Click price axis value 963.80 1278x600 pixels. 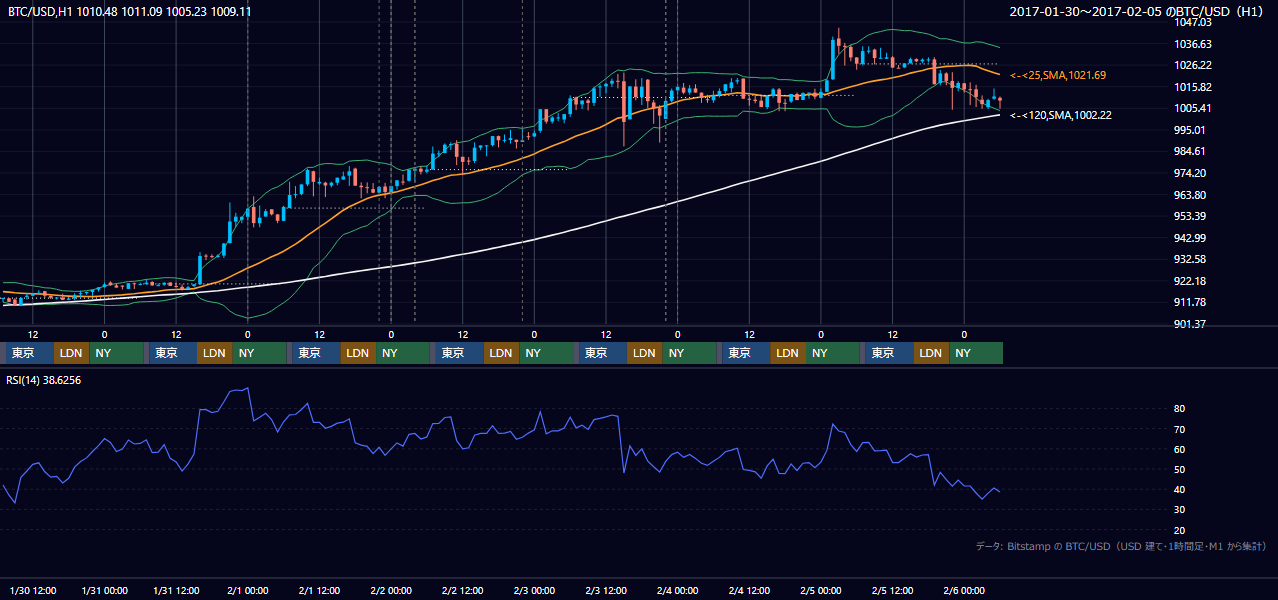1190,195
